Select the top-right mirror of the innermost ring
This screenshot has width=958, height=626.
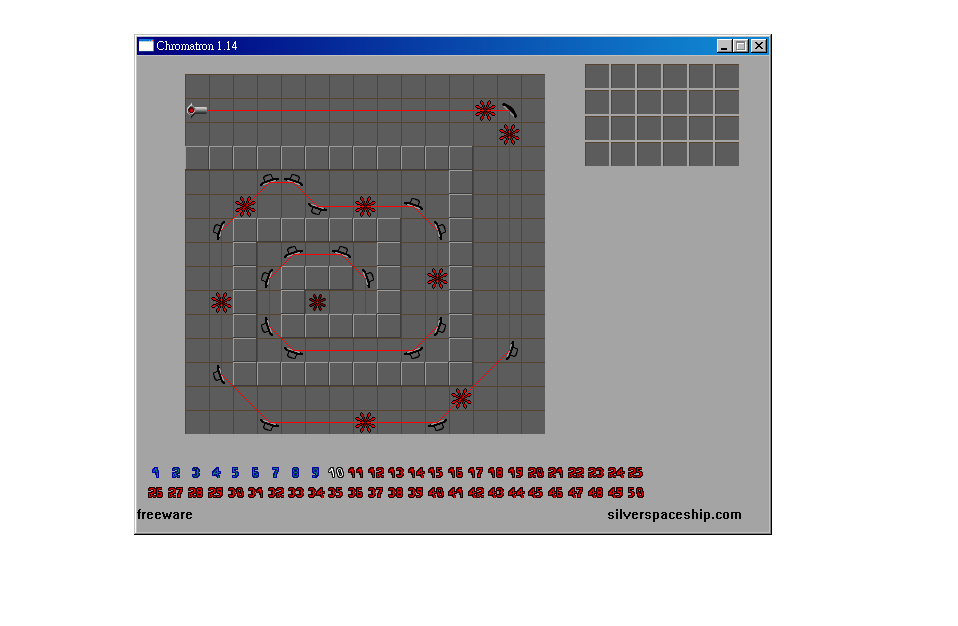tap(342, 251)
